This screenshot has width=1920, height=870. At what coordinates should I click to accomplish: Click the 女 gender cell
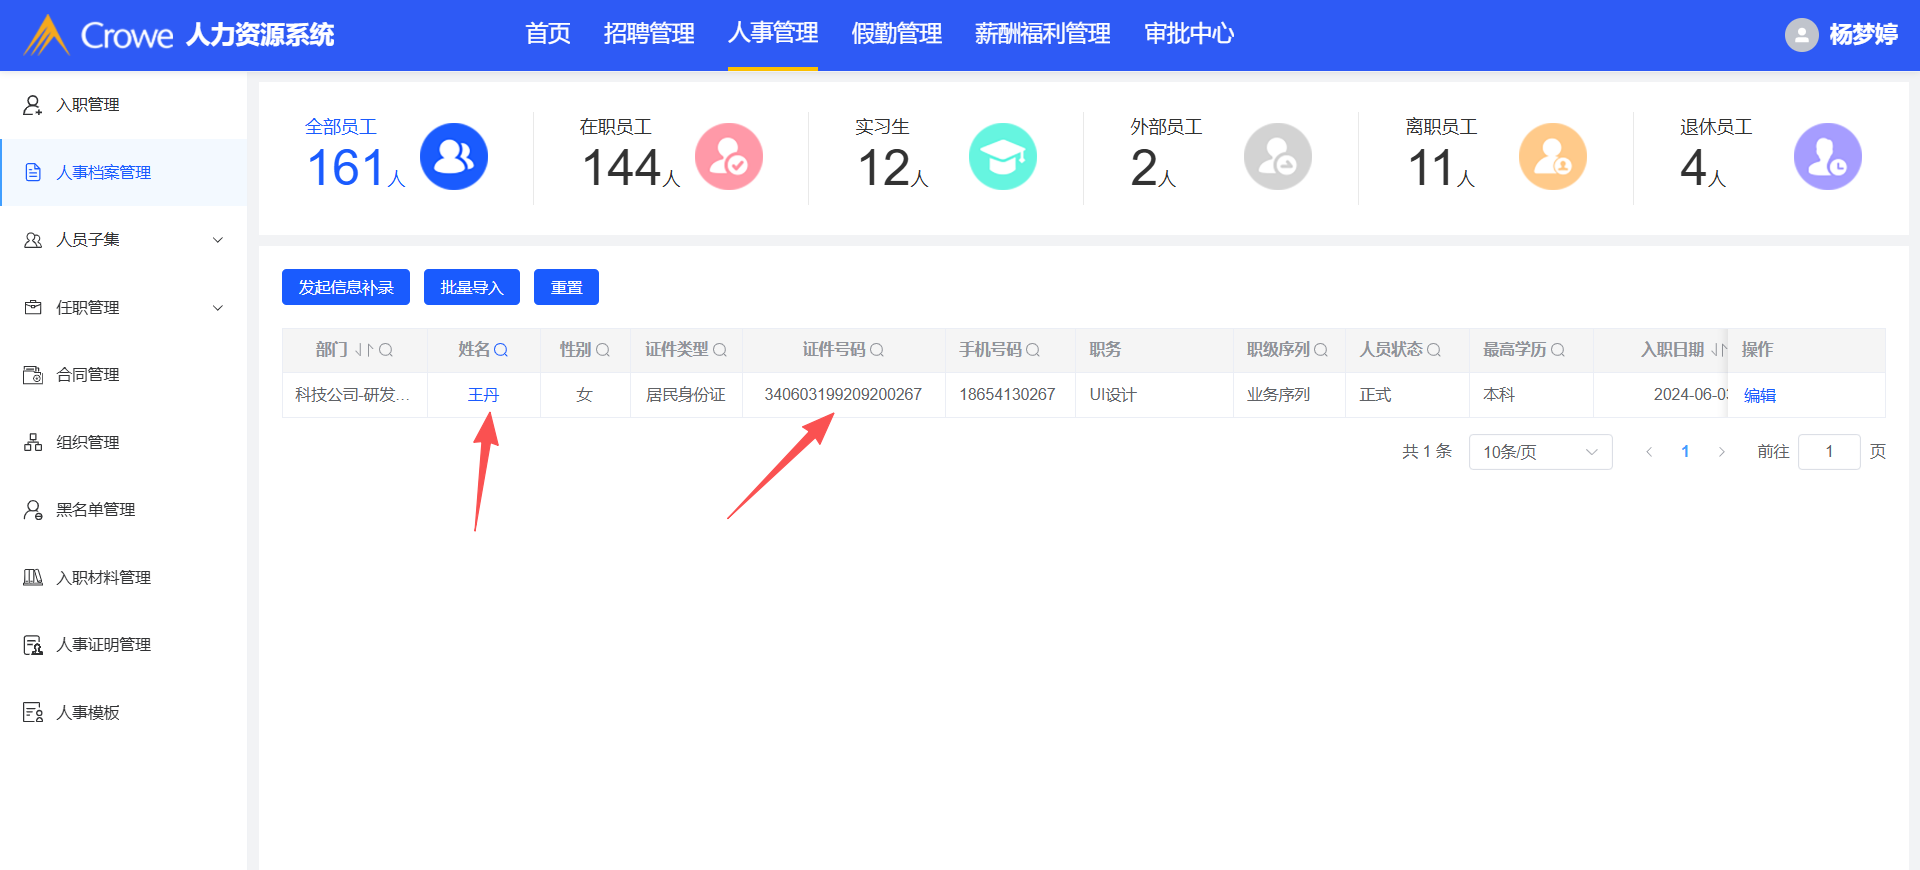585,395
